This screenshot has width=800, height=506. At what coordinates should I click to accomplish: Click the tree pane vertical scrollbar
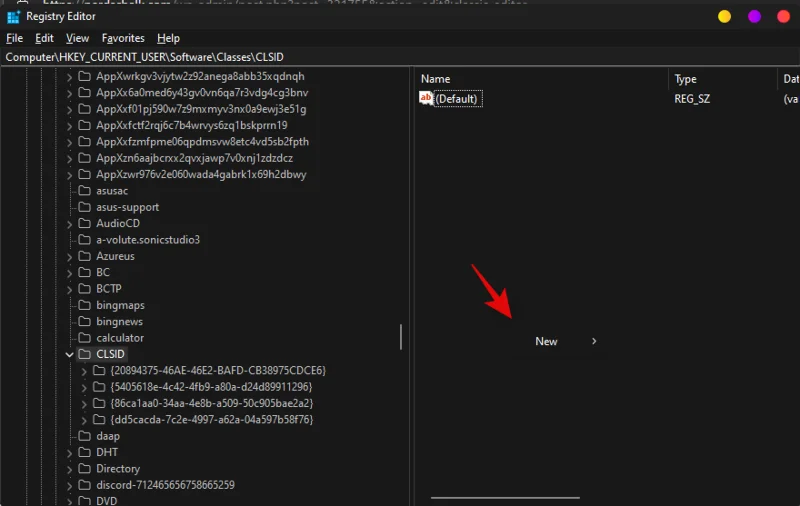click(401, 336)
